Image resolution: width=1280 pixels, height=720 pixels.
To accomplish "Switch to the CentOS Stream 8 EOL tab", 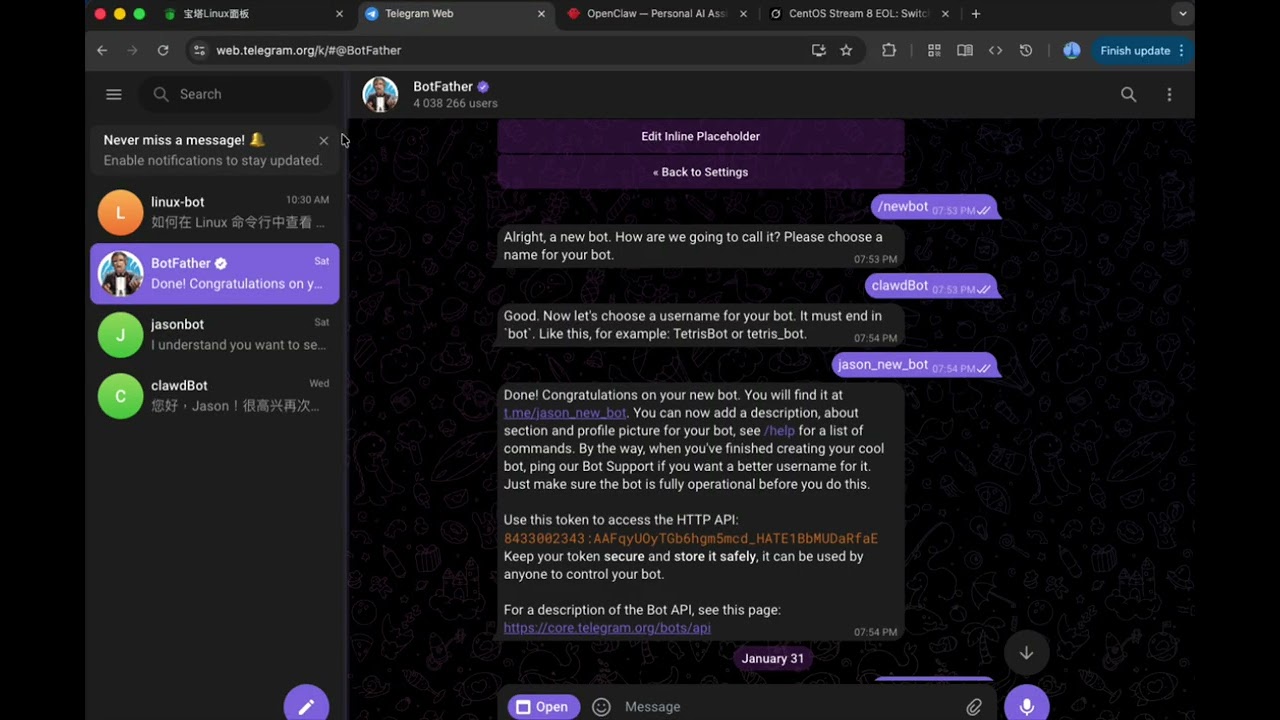I will tap(857, 14).
